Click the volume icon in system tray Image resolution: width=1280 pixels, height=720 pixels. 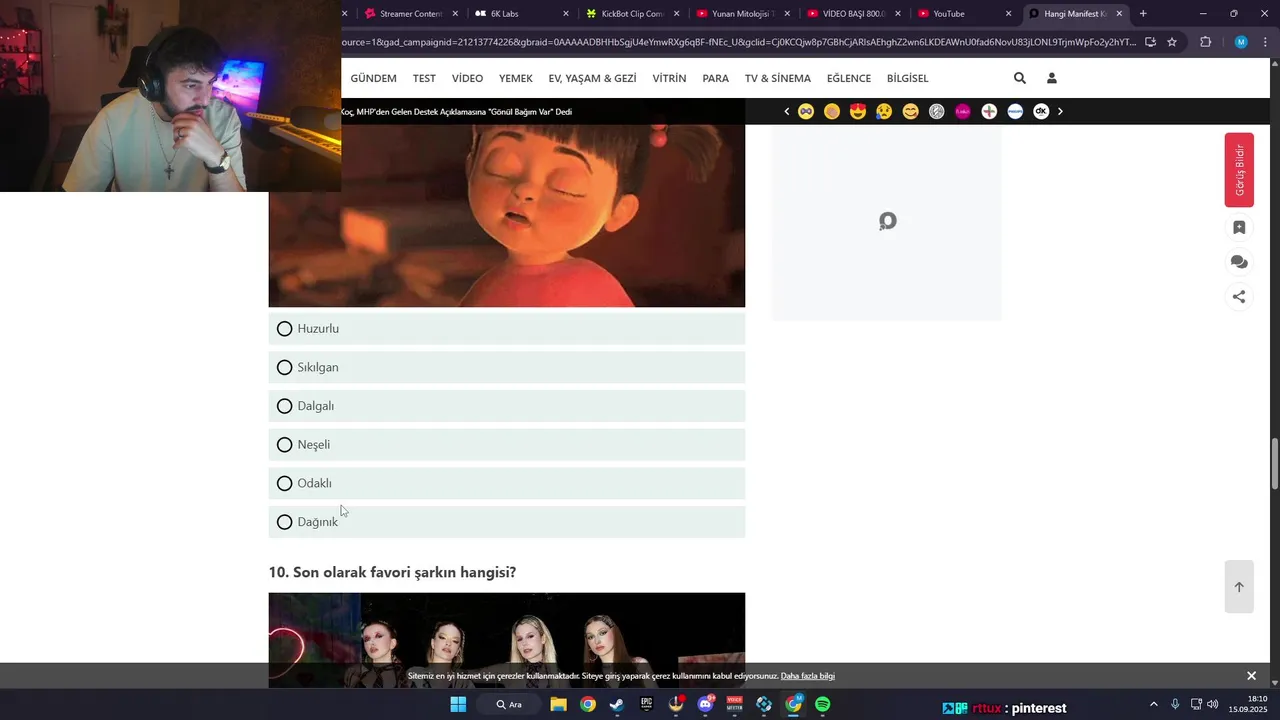(x=1212, y=704)
